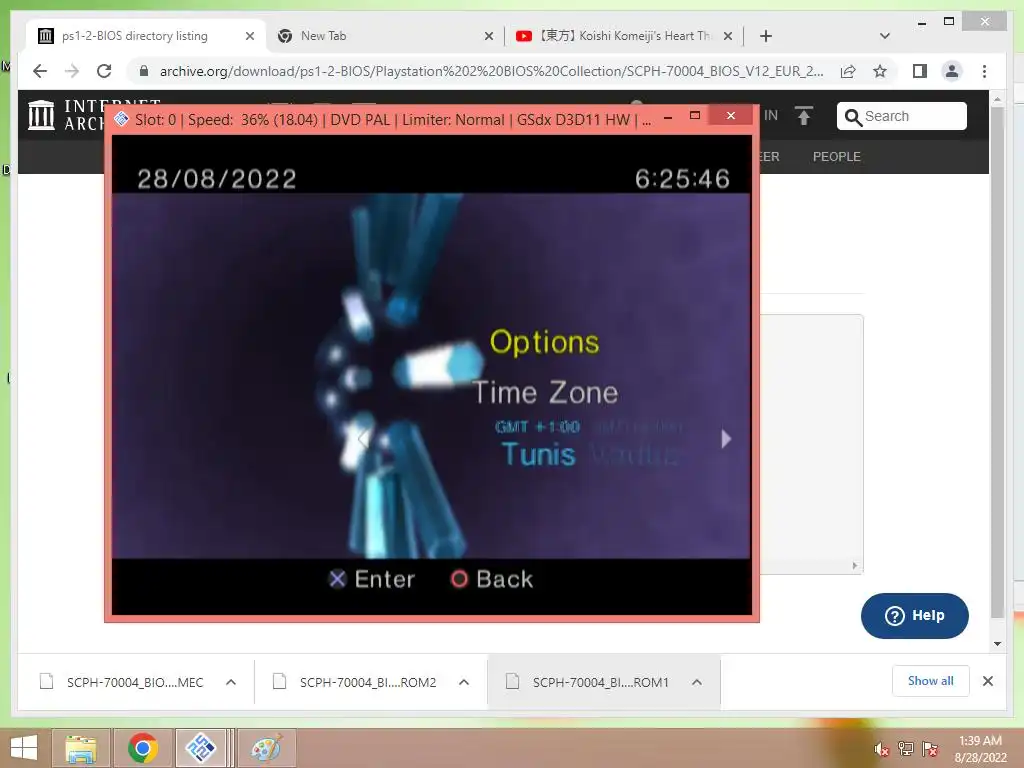1024x768 pixels.
Task: Open Chrome profile avatar
Action: tap(952, 71)
